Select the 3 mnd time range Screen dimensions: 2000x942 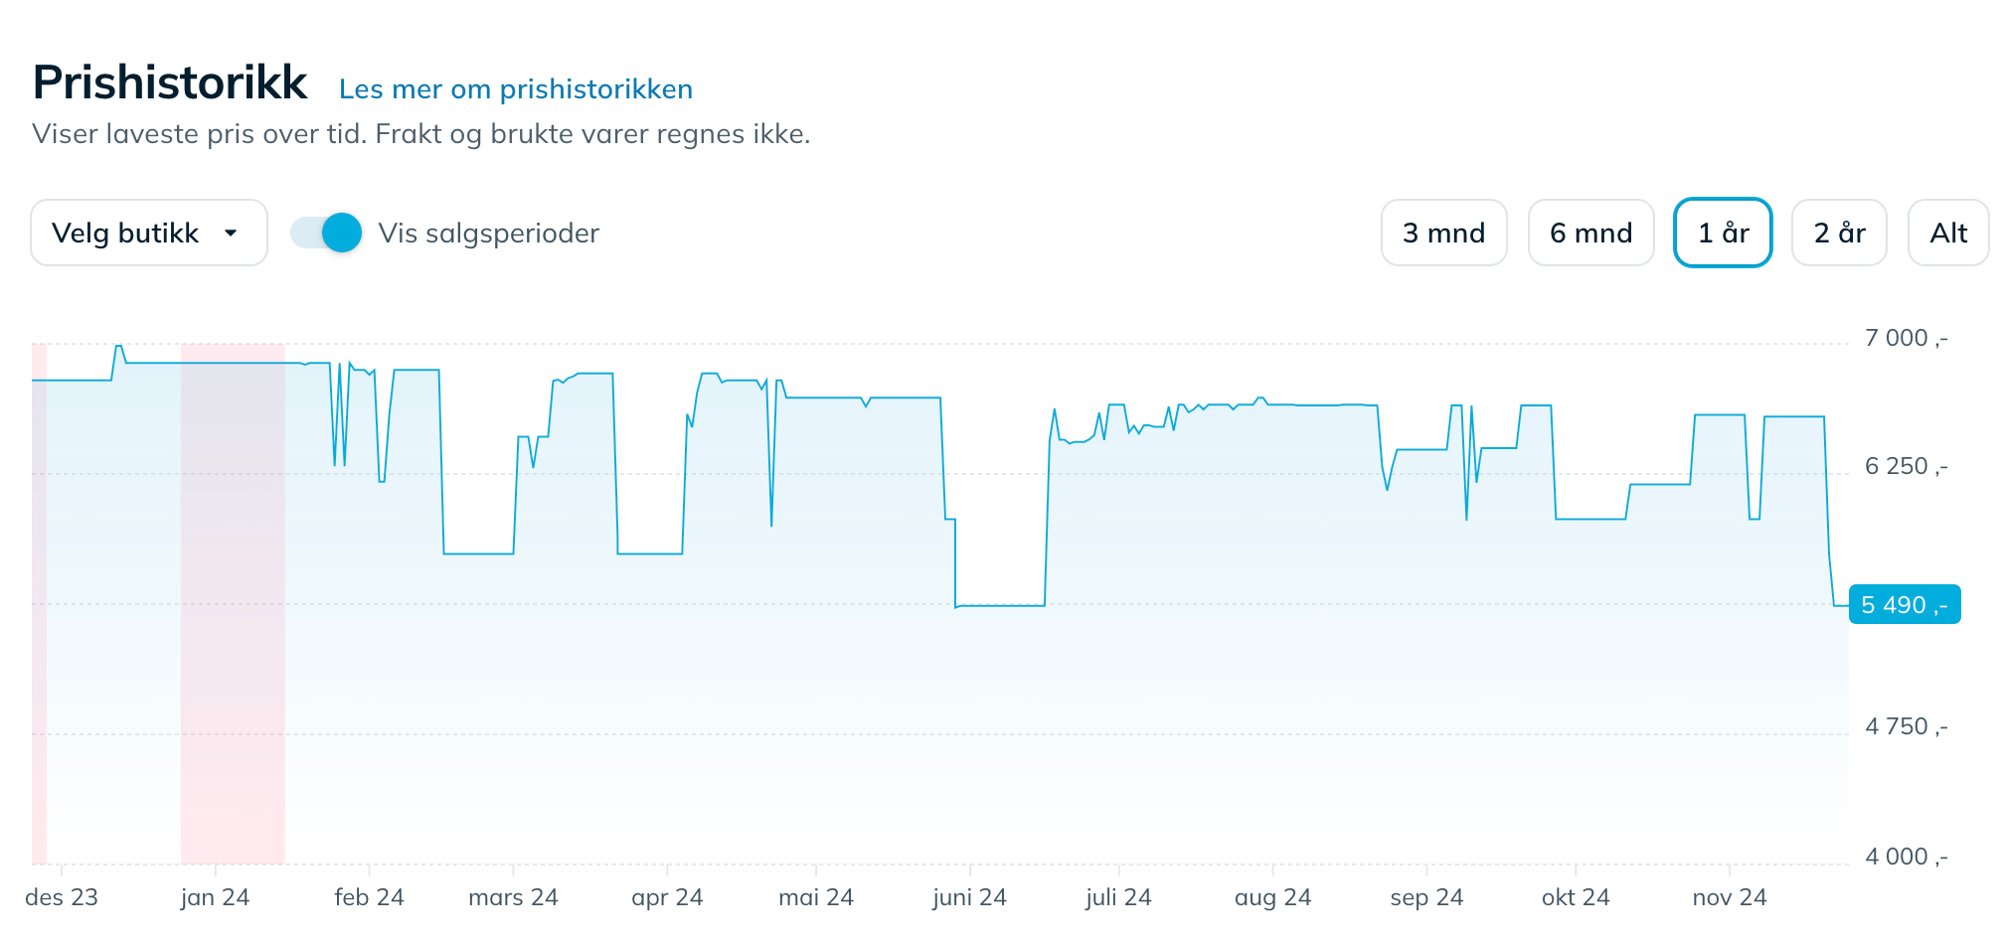tap(1443, 233)
